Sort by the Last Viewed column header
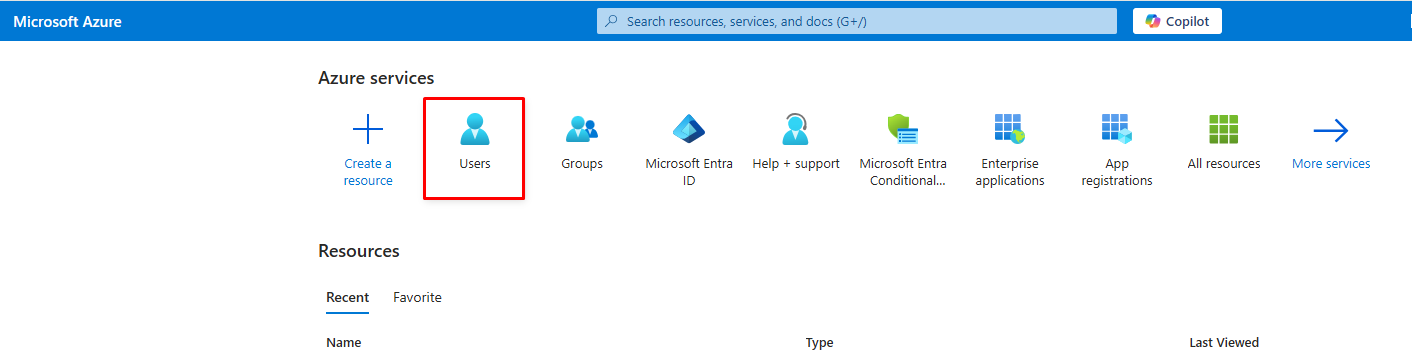Screen dimensions: 1412x363 [1224, 343]
